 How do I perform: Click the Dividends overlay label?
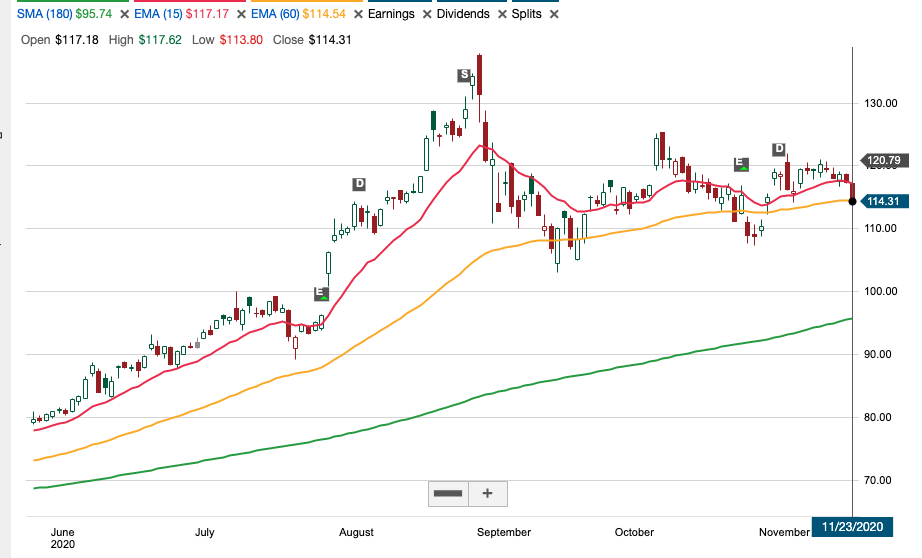coord(463,14)
